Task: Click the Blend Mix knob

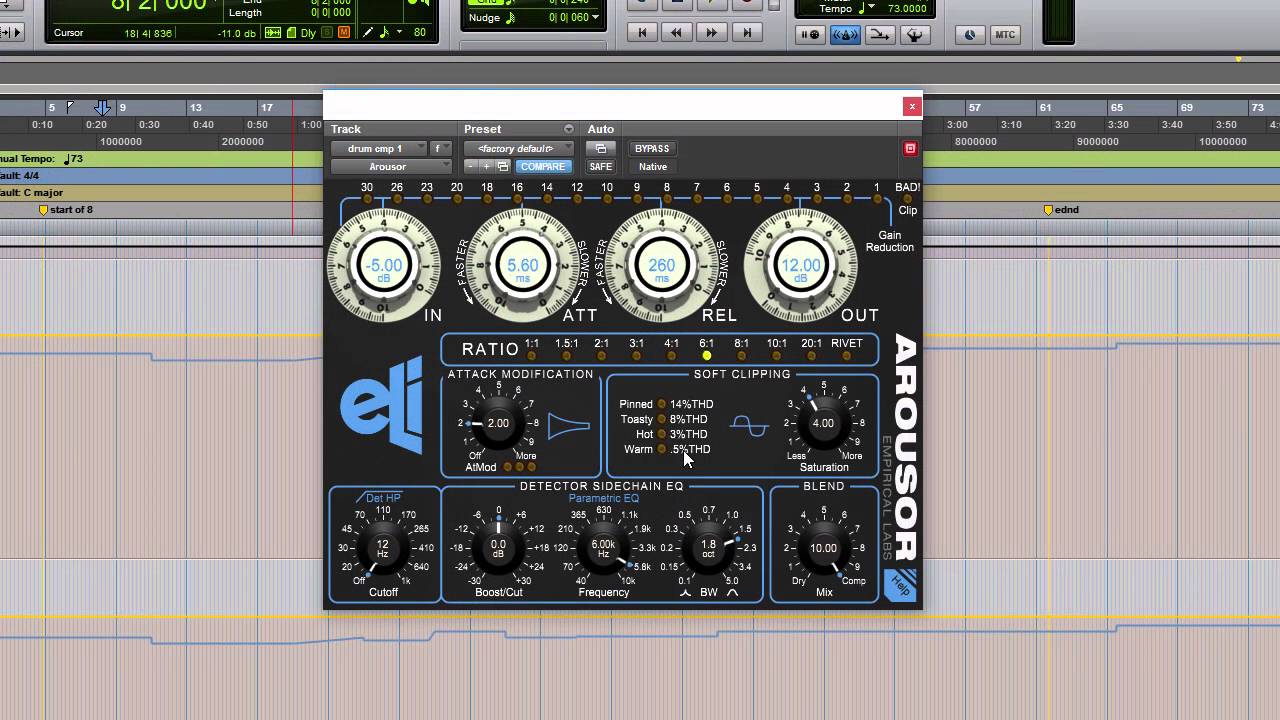Action: point(823,548)
